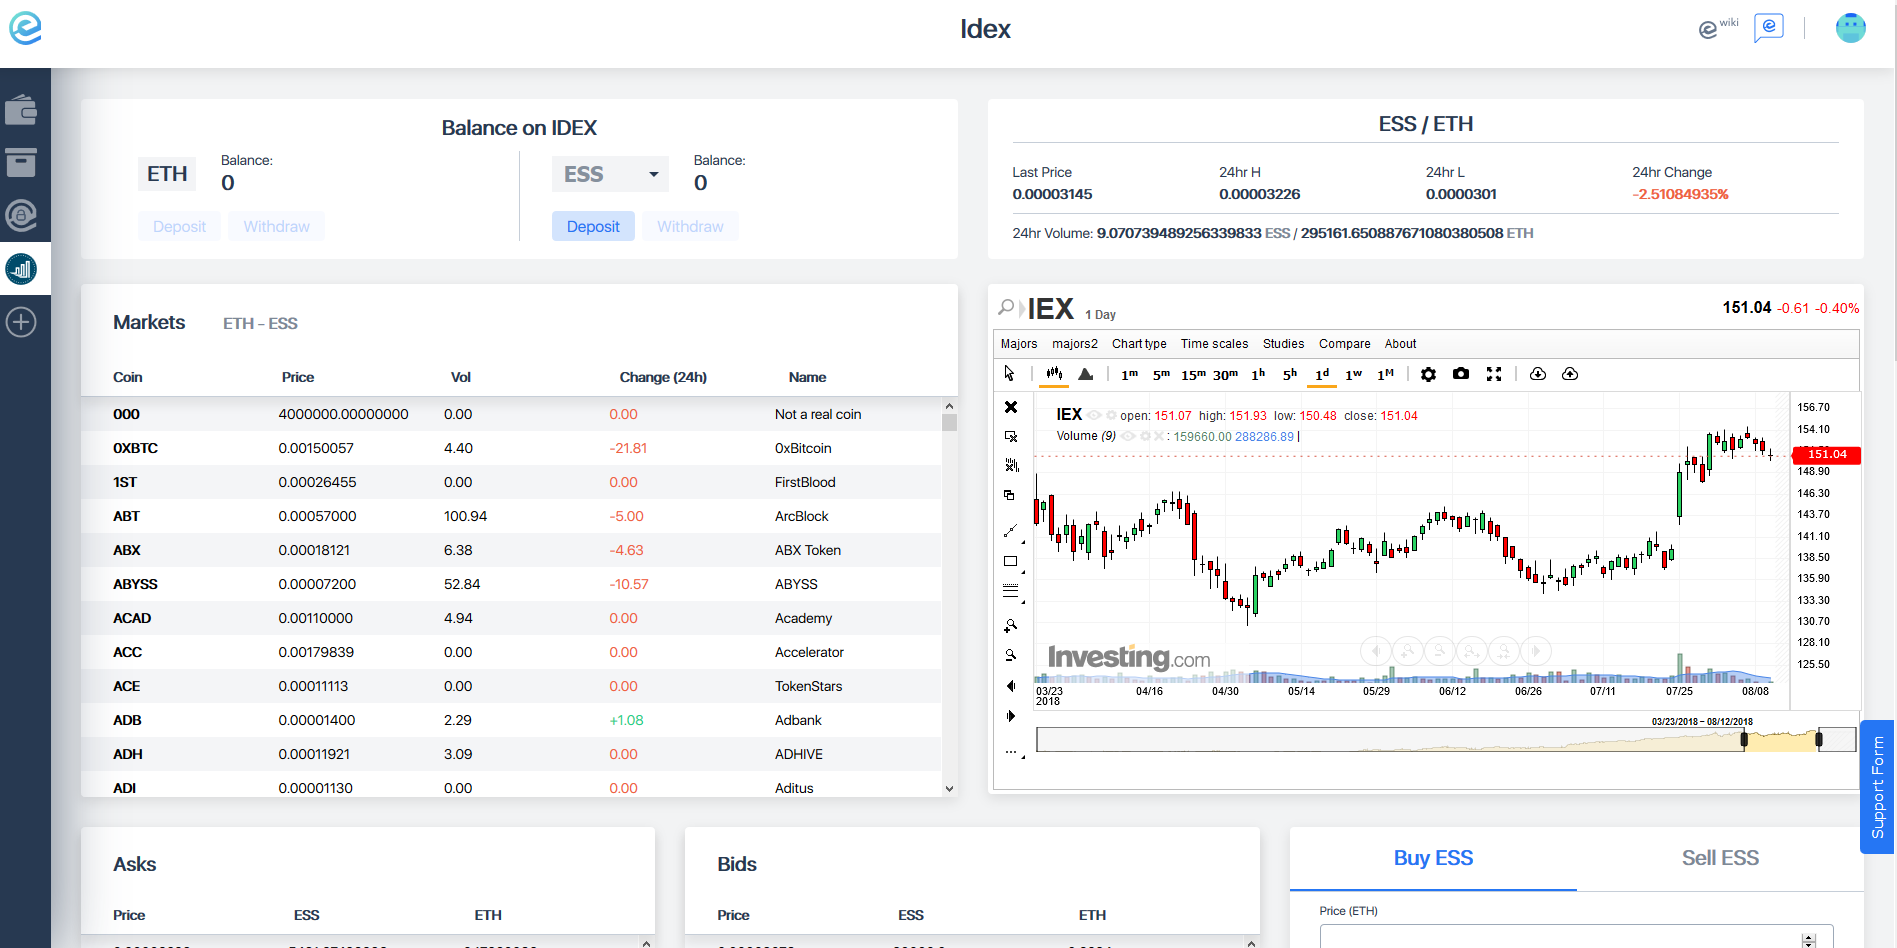
Task: Open the lock circle icon in the sidebar
Action: 21,215
